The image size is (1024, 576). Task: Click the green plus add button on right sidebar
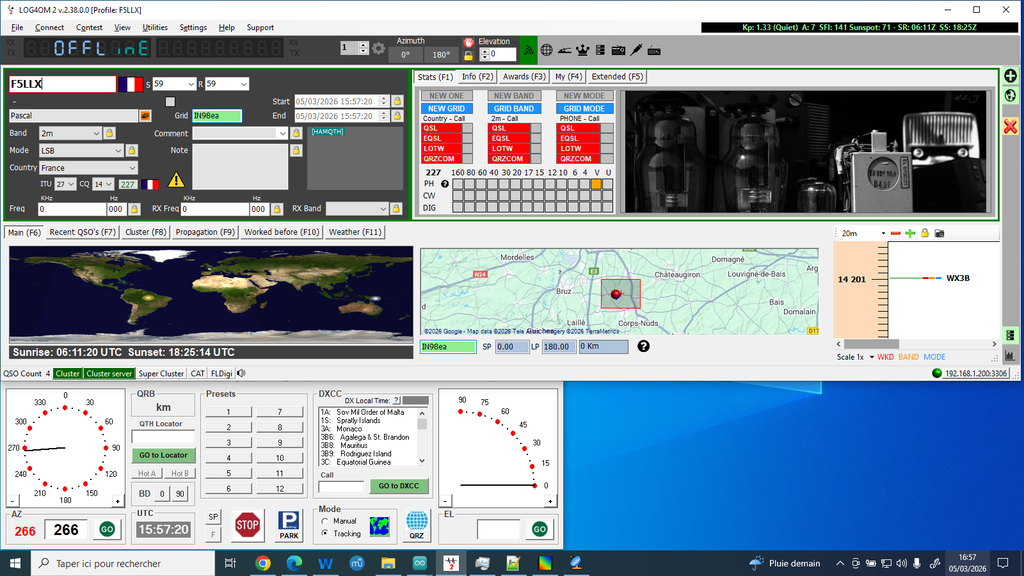1010,76
